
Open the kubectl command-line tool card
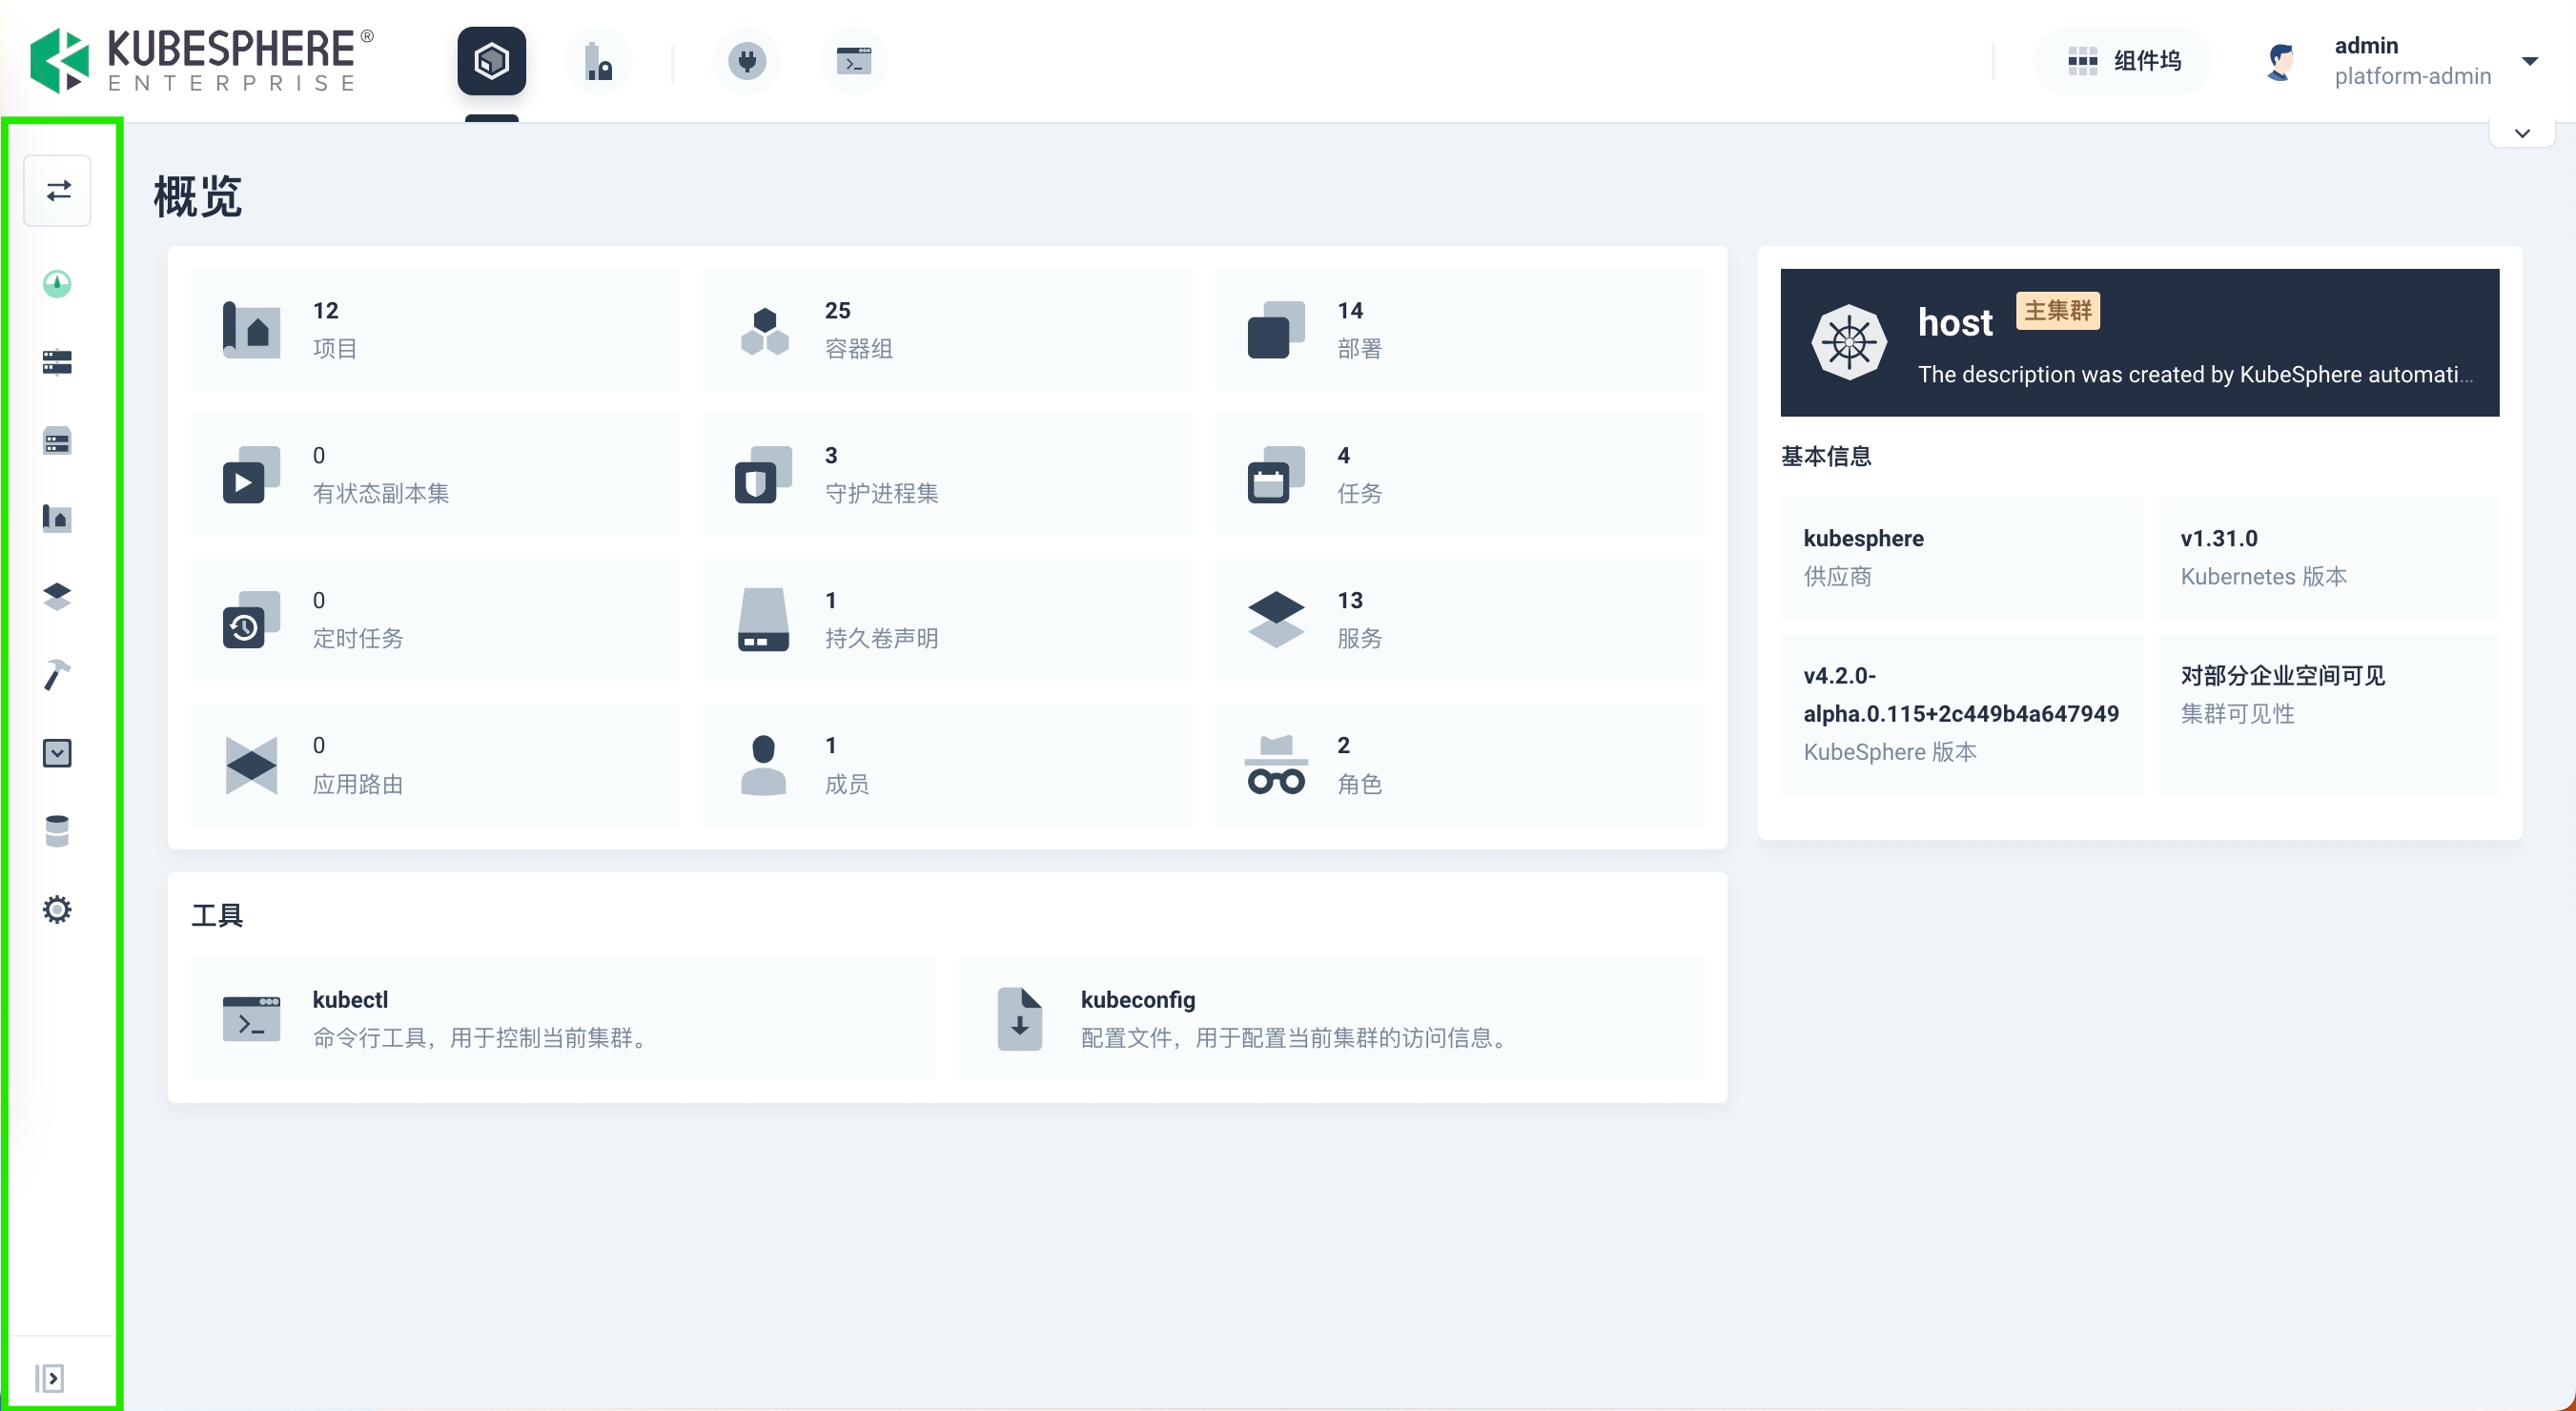[x=563, y=1018]
